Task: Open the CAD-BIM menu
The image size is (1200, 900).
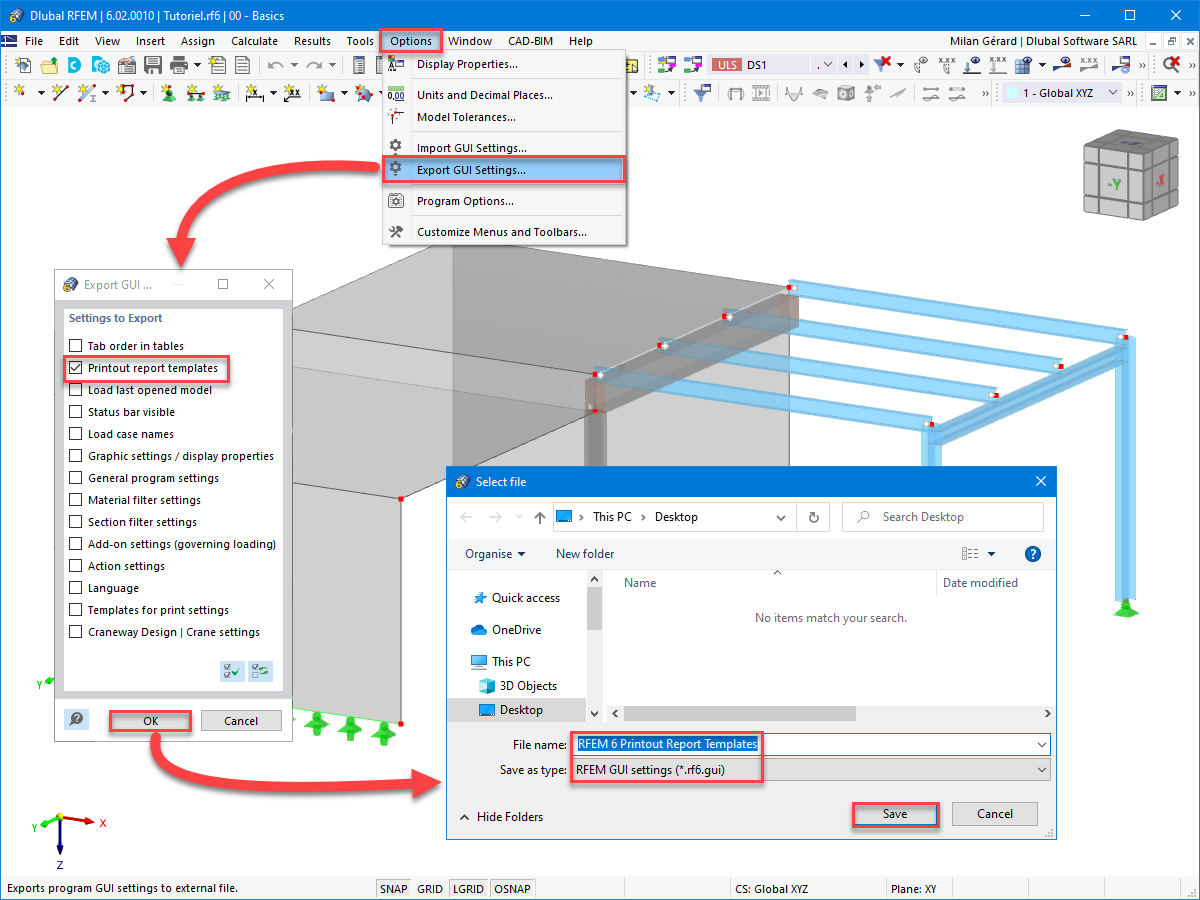Action: 530,41
